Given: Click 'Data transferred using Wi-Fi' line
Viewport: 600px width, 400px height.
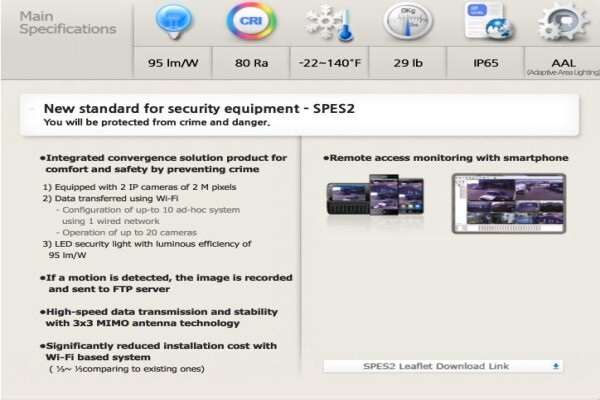Looking at the screenshot, I should click(x=111, y=199).
